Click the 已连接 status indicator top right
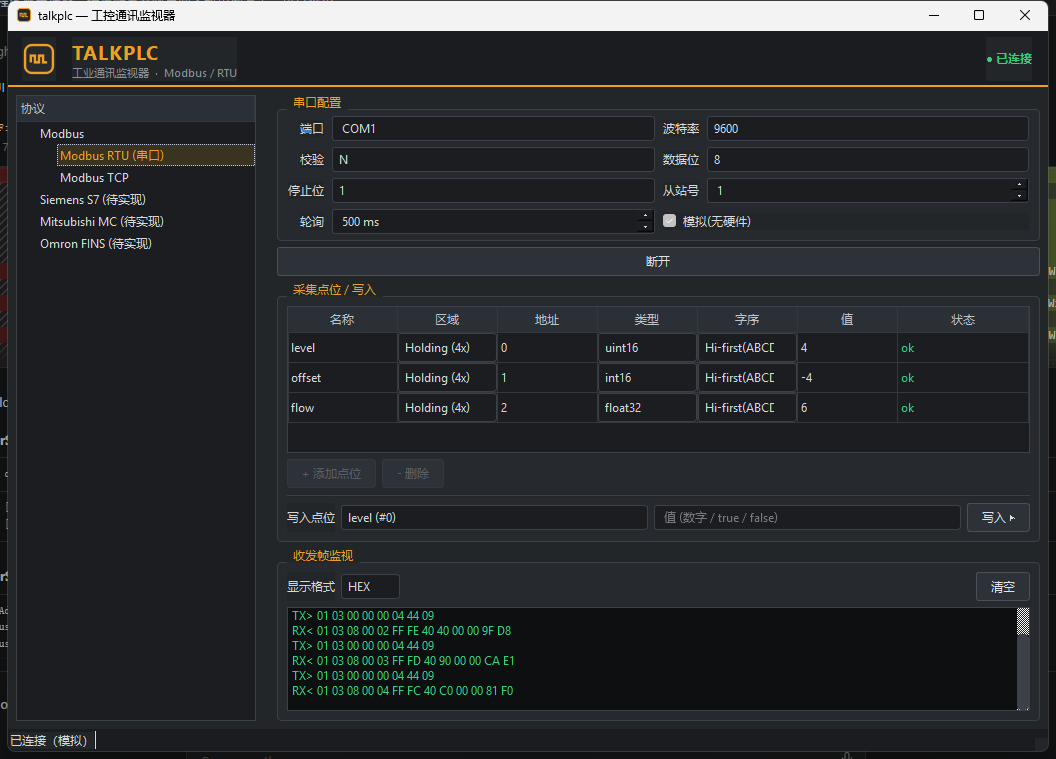Screen dimensions: 1056x759 tap(1009, 59)
